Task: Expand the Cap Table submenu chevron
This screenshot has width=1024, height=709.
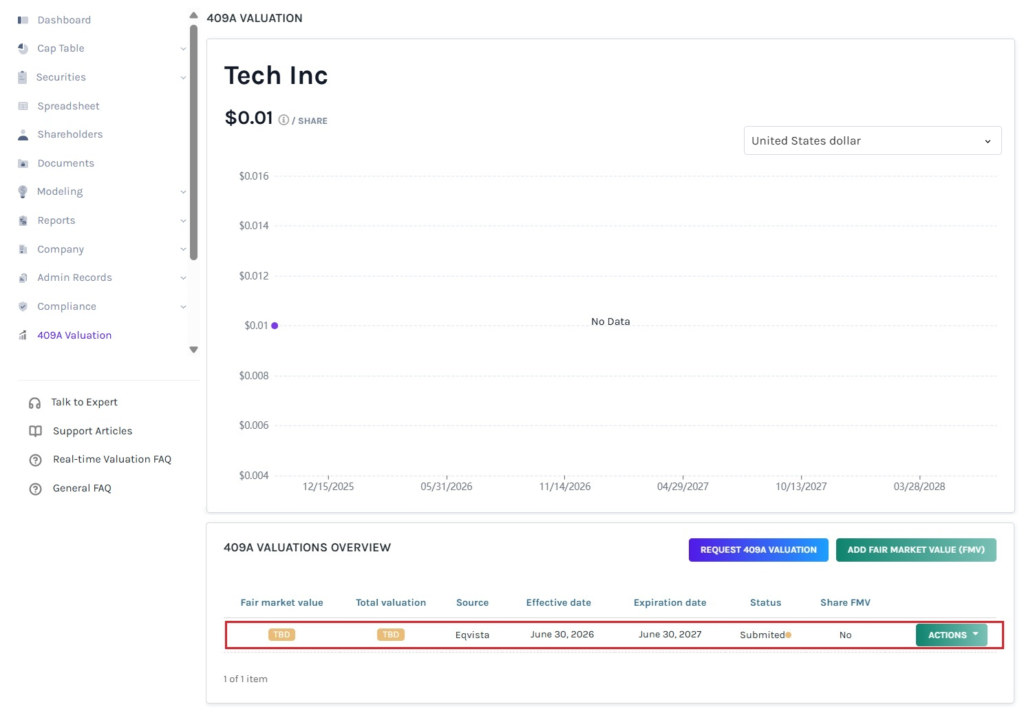Action: [x=183, y=48]
